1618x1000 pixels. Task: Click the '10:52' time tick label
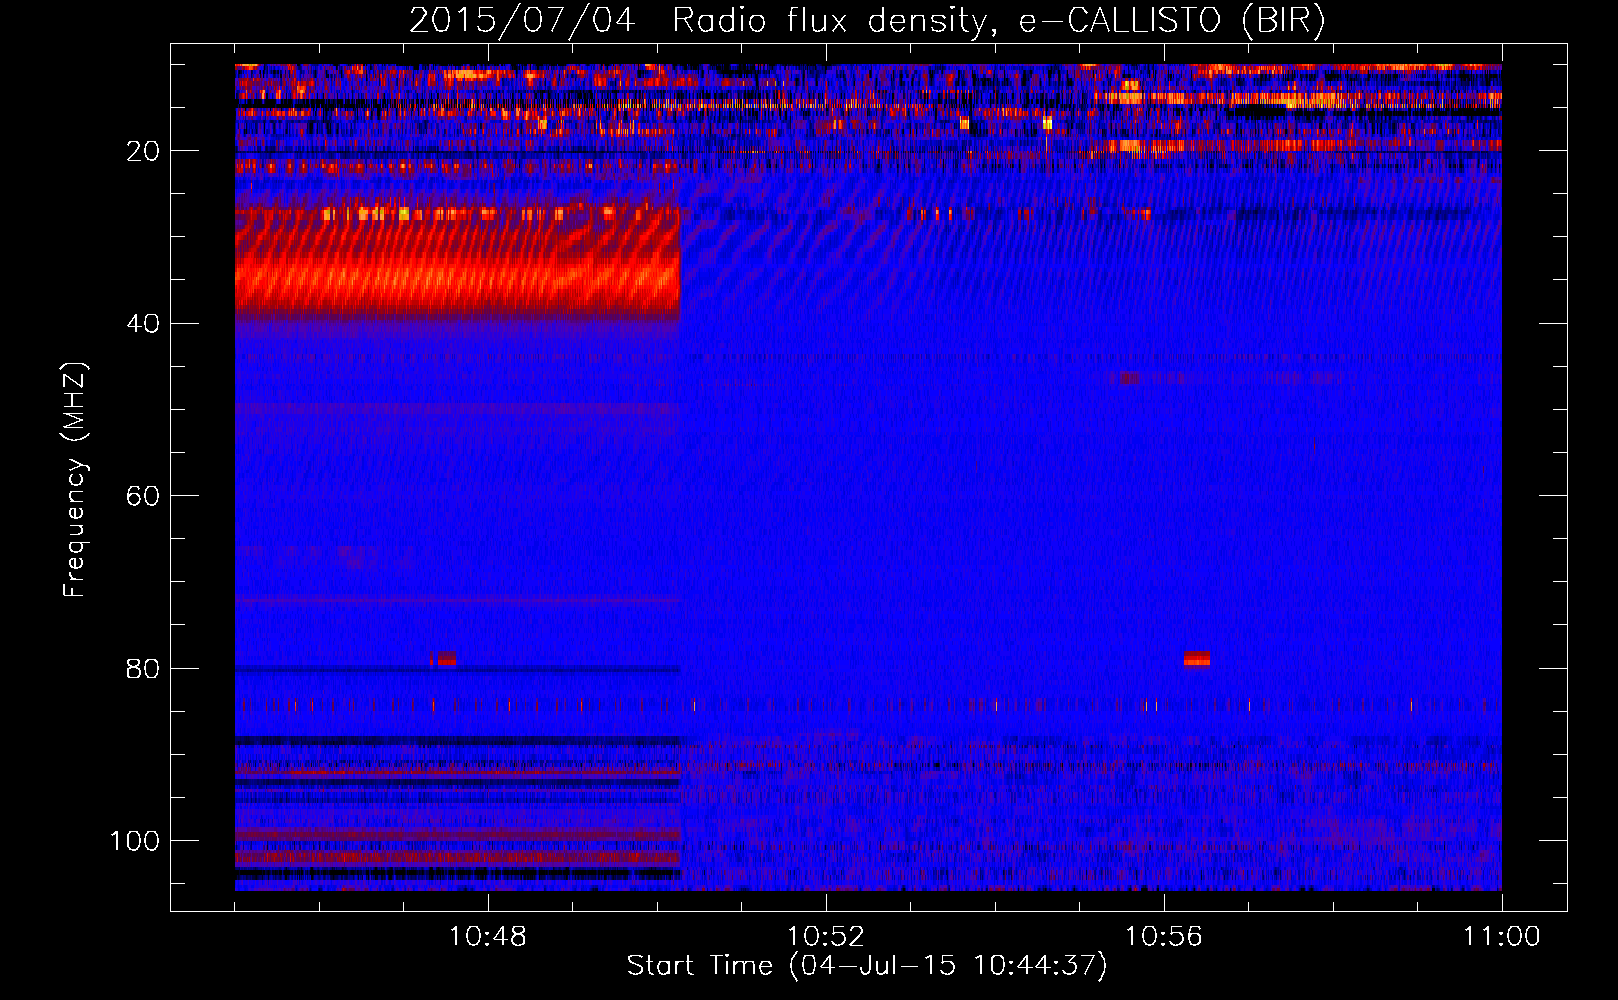point(825,937)
